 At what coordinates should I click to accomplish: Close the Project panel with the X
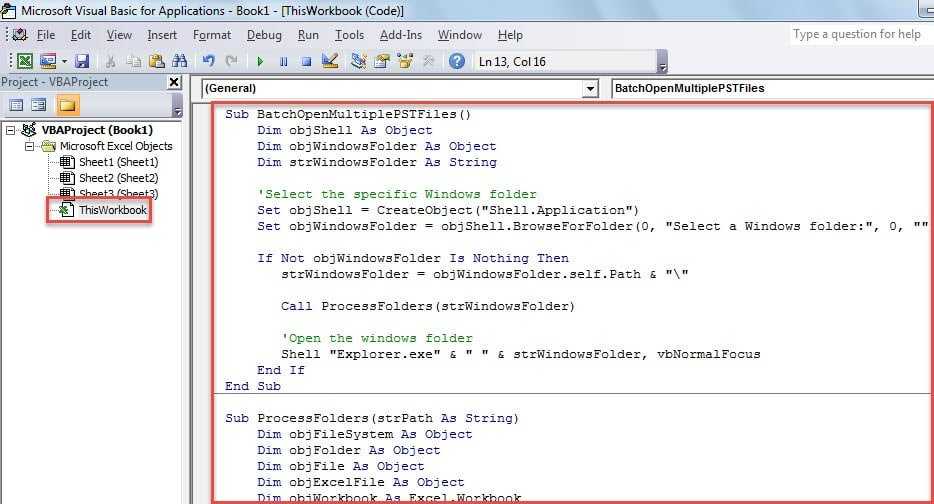point(174,82)
